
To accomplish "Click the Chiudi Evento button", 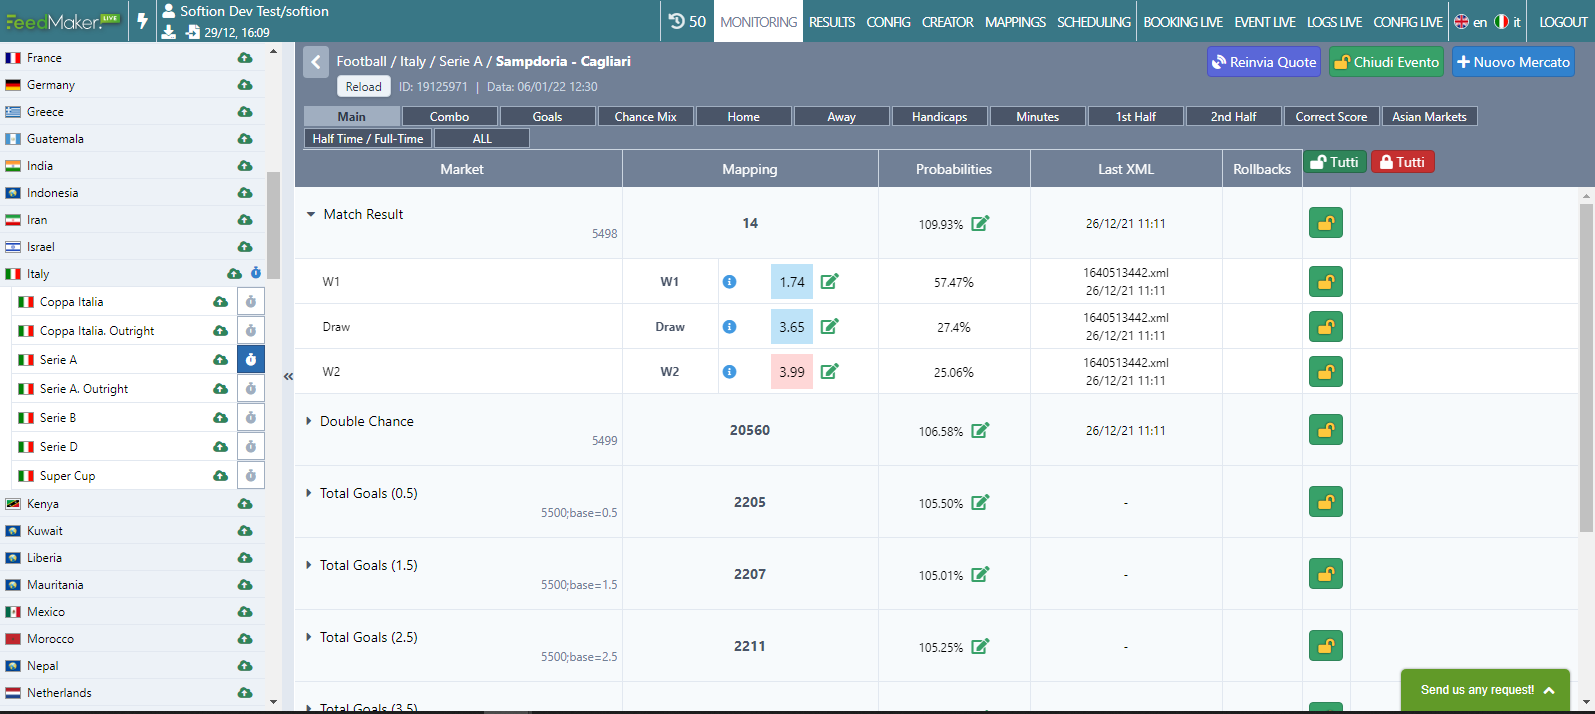I will coord(1386,62).
